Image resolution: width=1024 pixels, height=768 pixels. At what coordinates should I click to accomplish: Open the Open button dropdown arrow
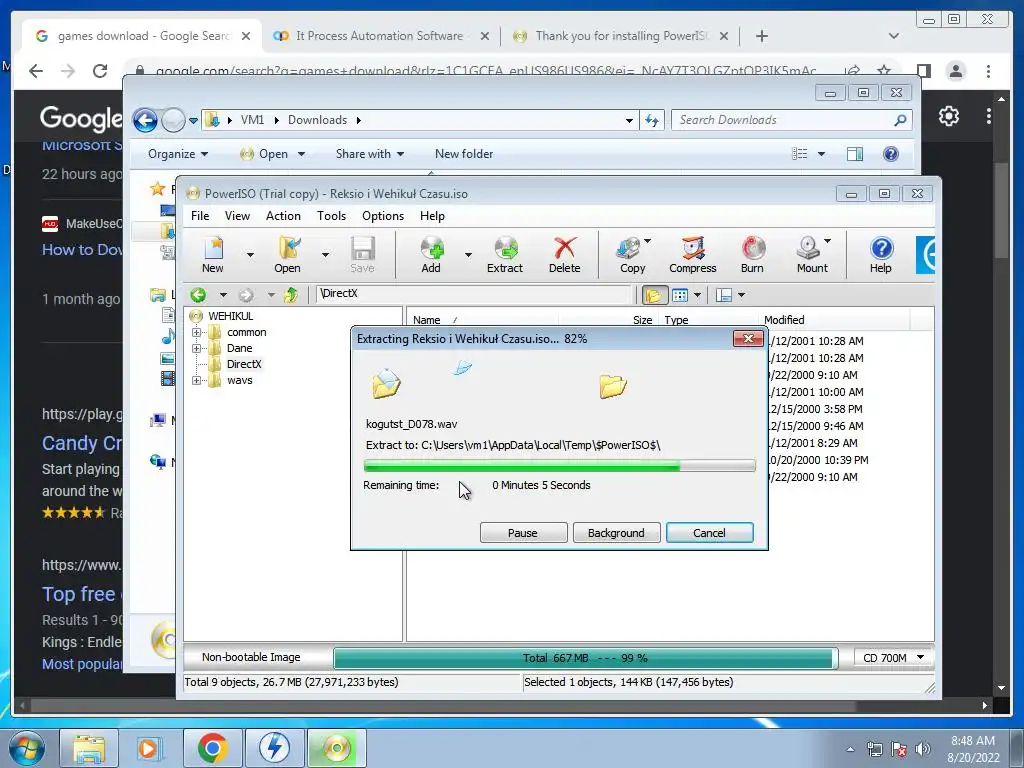coord(325,255)
